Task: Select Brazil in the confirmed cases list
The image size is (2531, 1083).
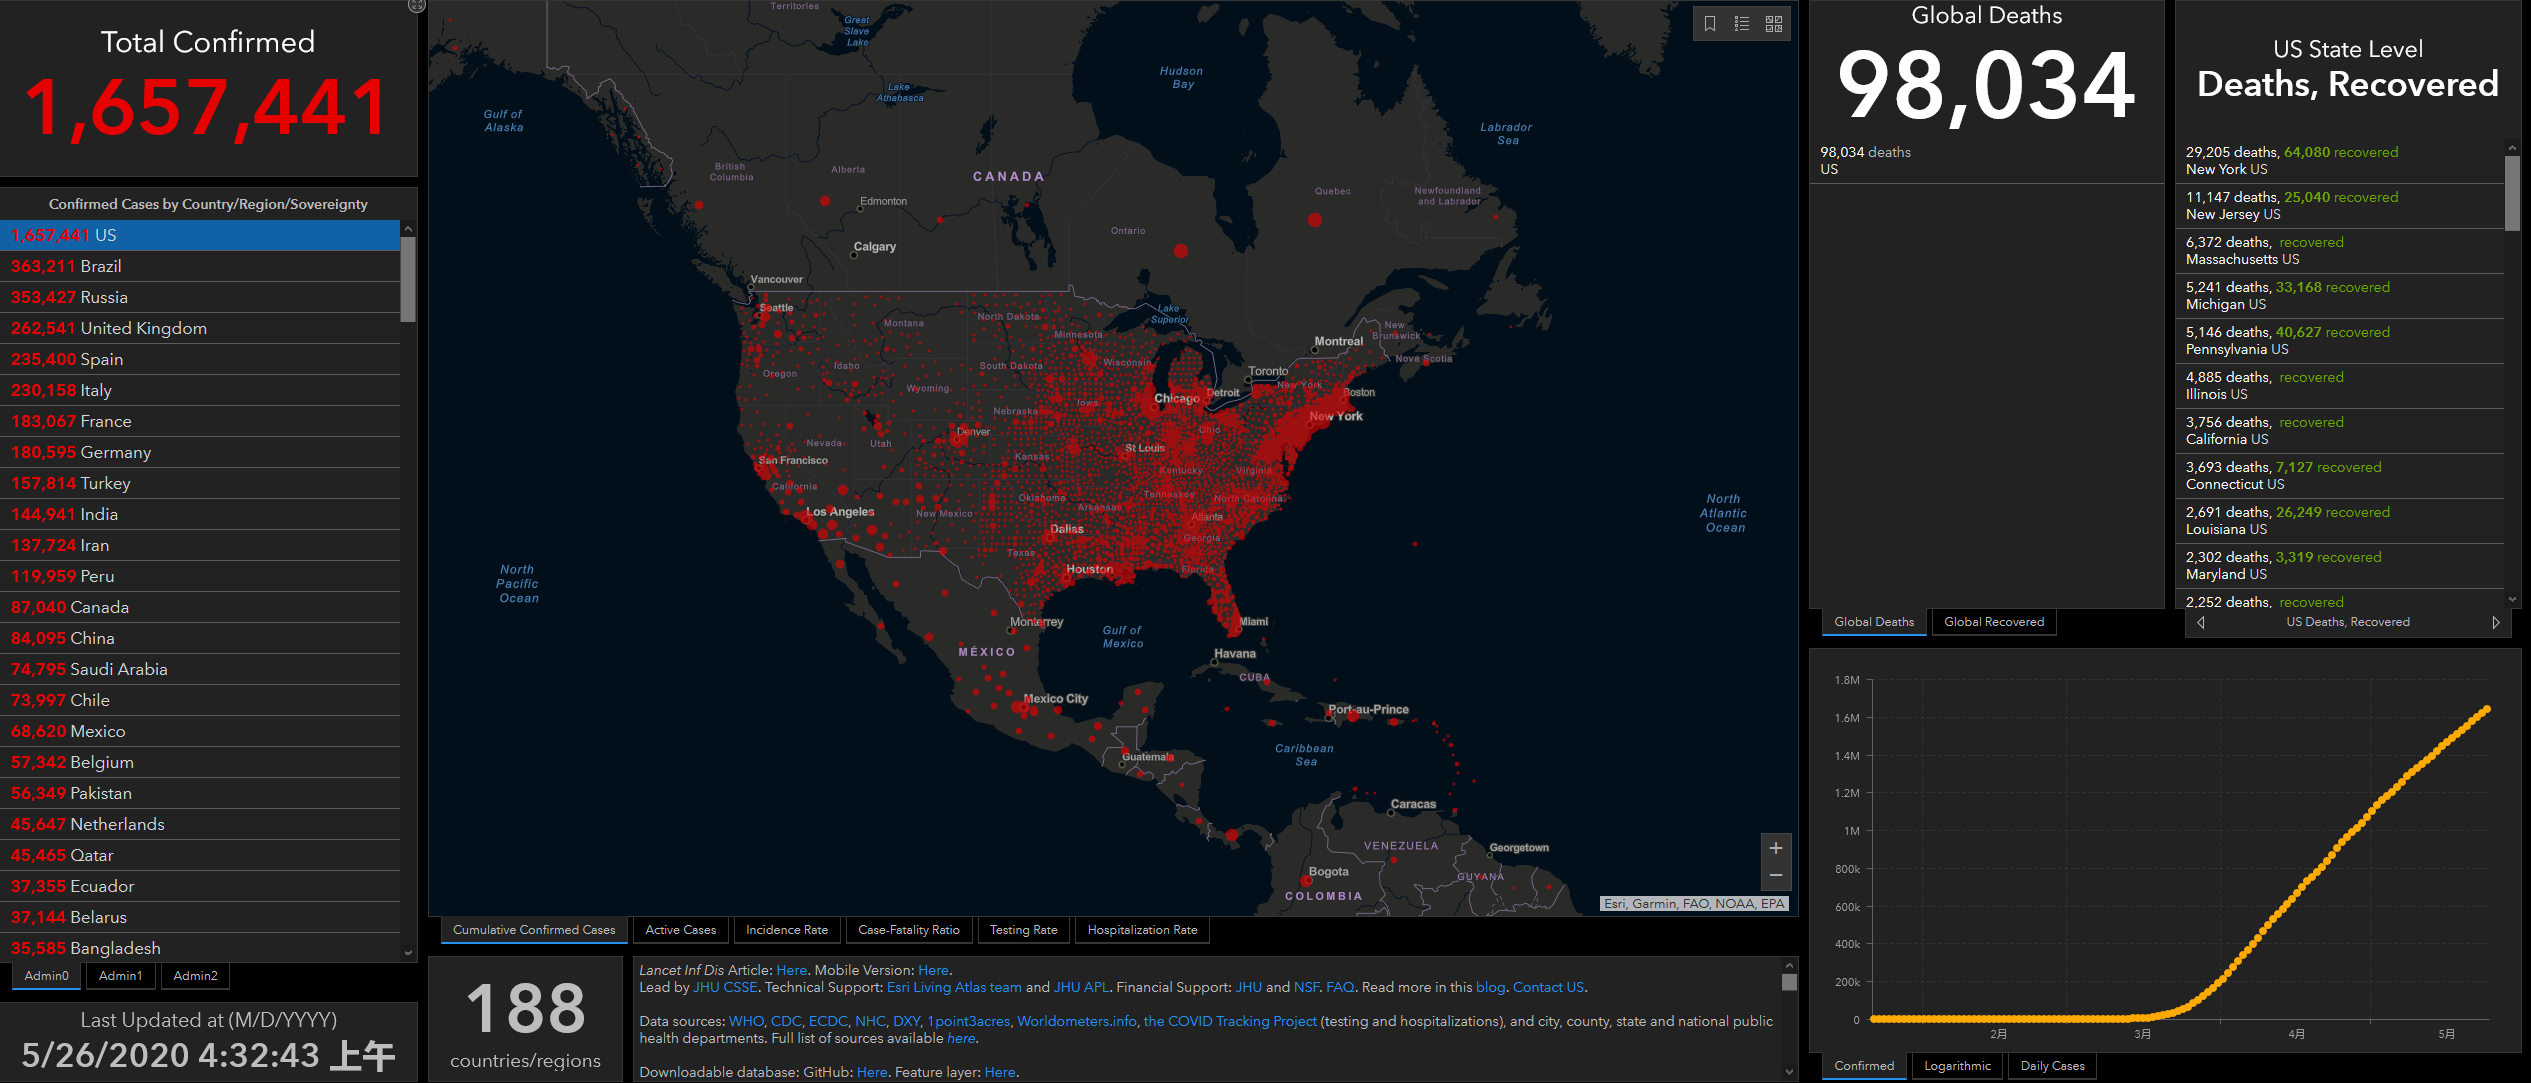Action: click(x=200, y=266)
